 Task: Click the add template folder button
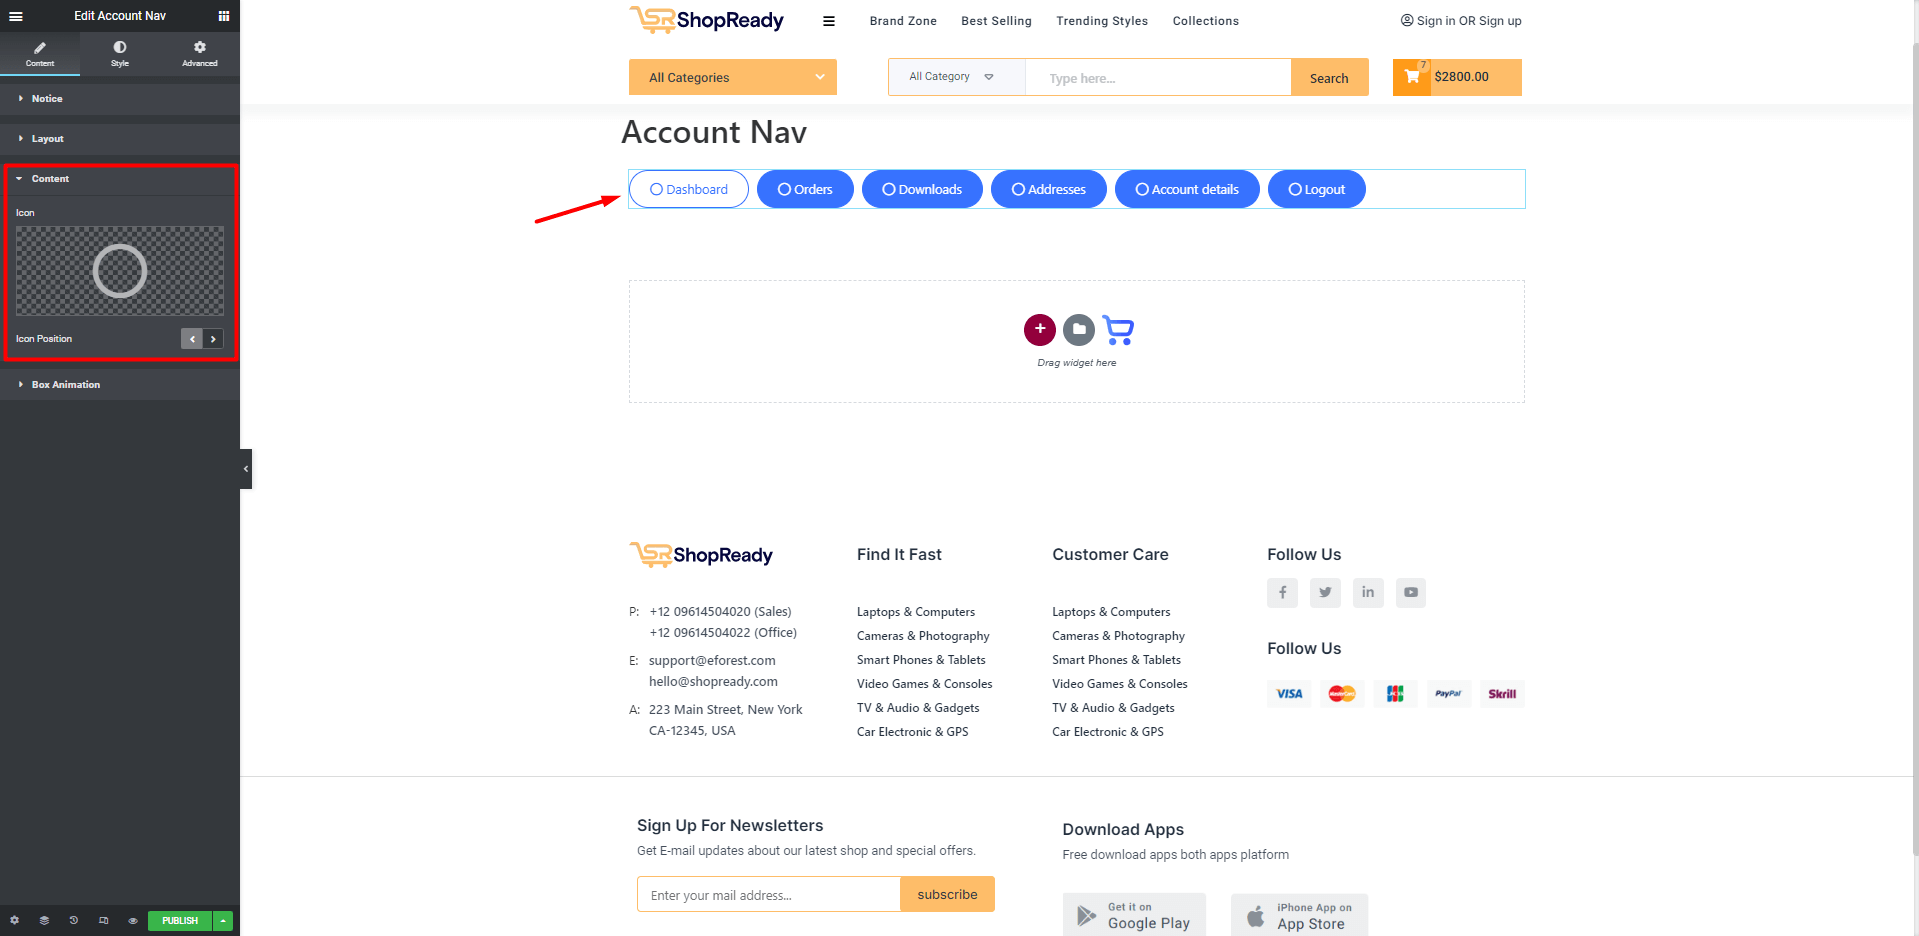[x=1078, y=329]
